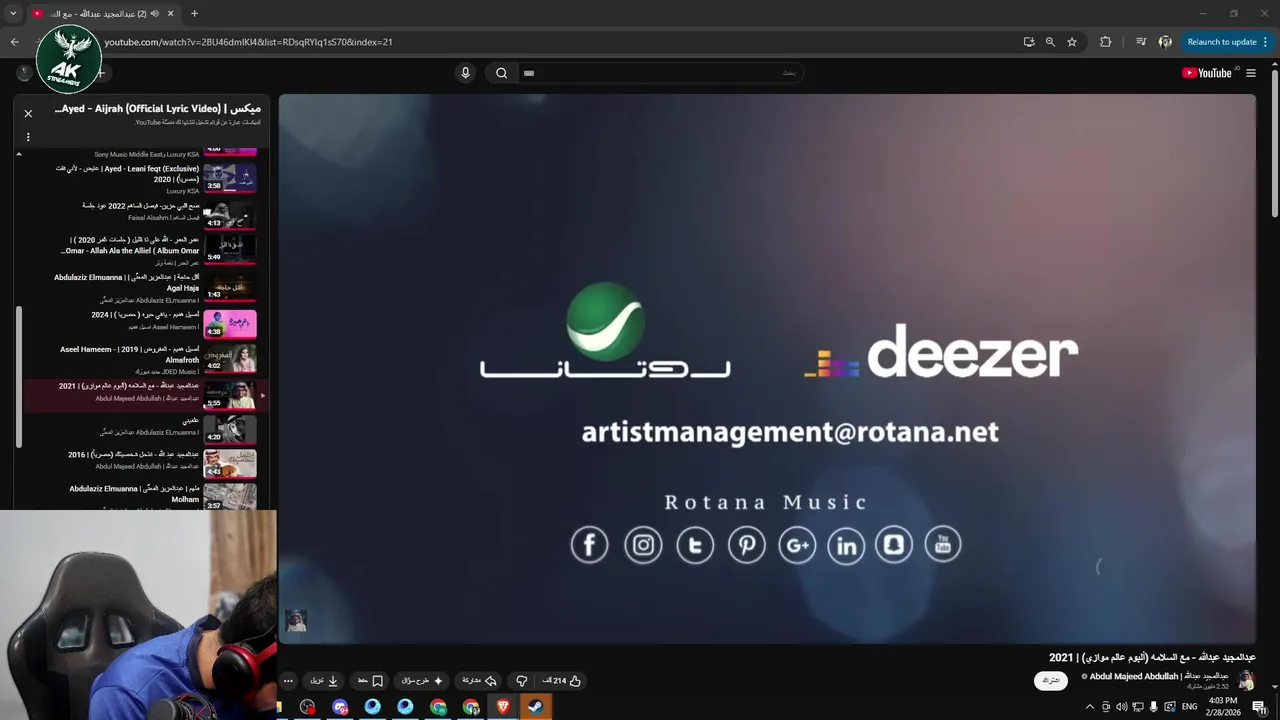Click the channel avatar image

tap(1246, 681)
